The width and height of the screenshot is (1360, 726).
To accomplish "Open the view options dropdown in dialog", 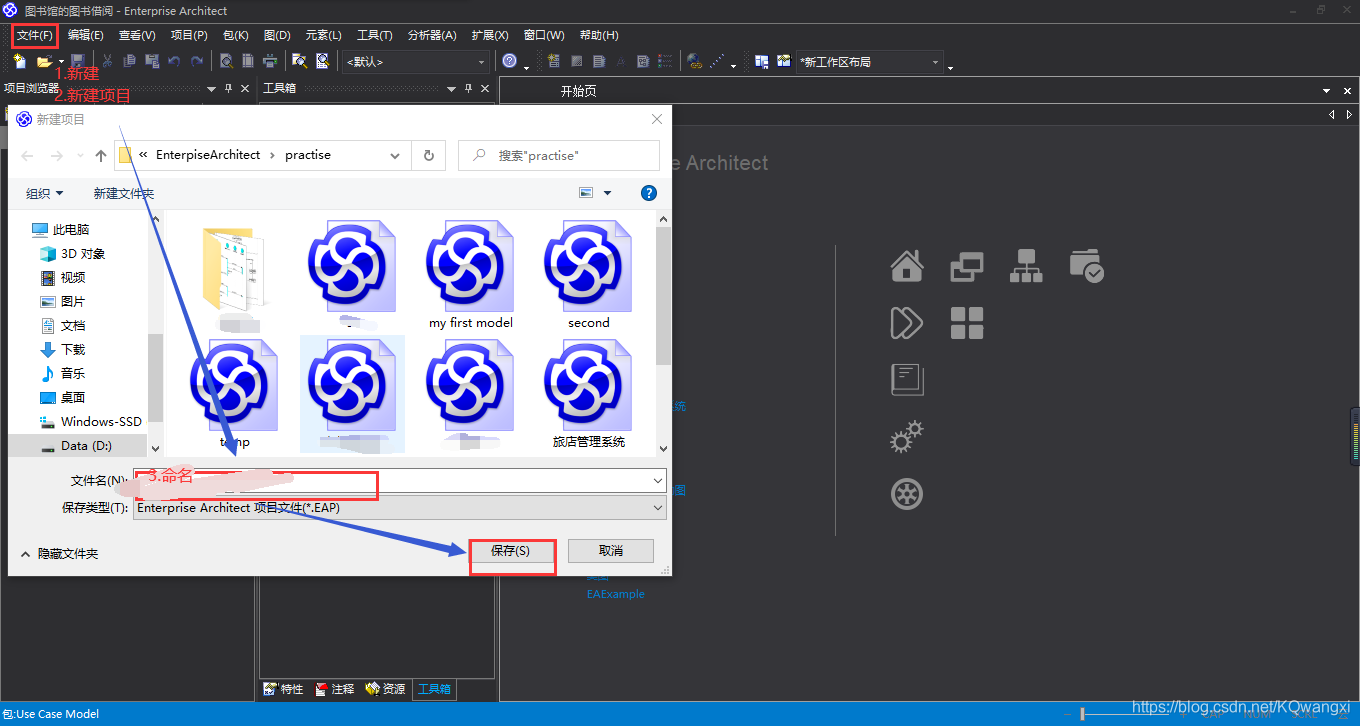I will click(x=607, y=193).
